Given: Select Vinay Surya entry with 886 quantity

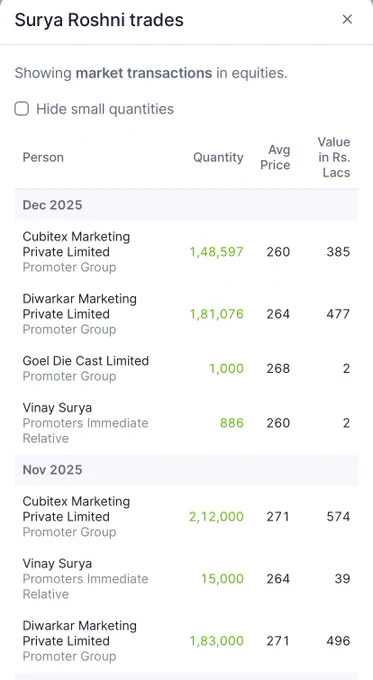Looking at the screenshot, I should point(186,423).
